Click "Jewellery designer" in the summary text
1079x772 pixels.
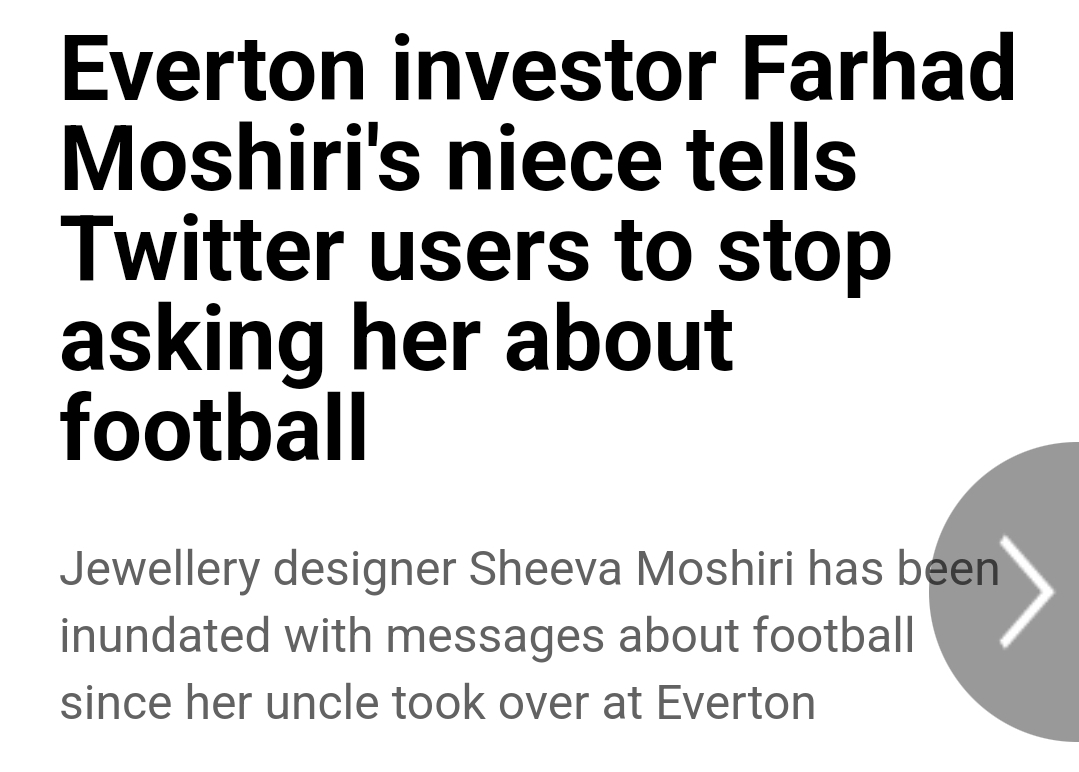click(257, 569)
